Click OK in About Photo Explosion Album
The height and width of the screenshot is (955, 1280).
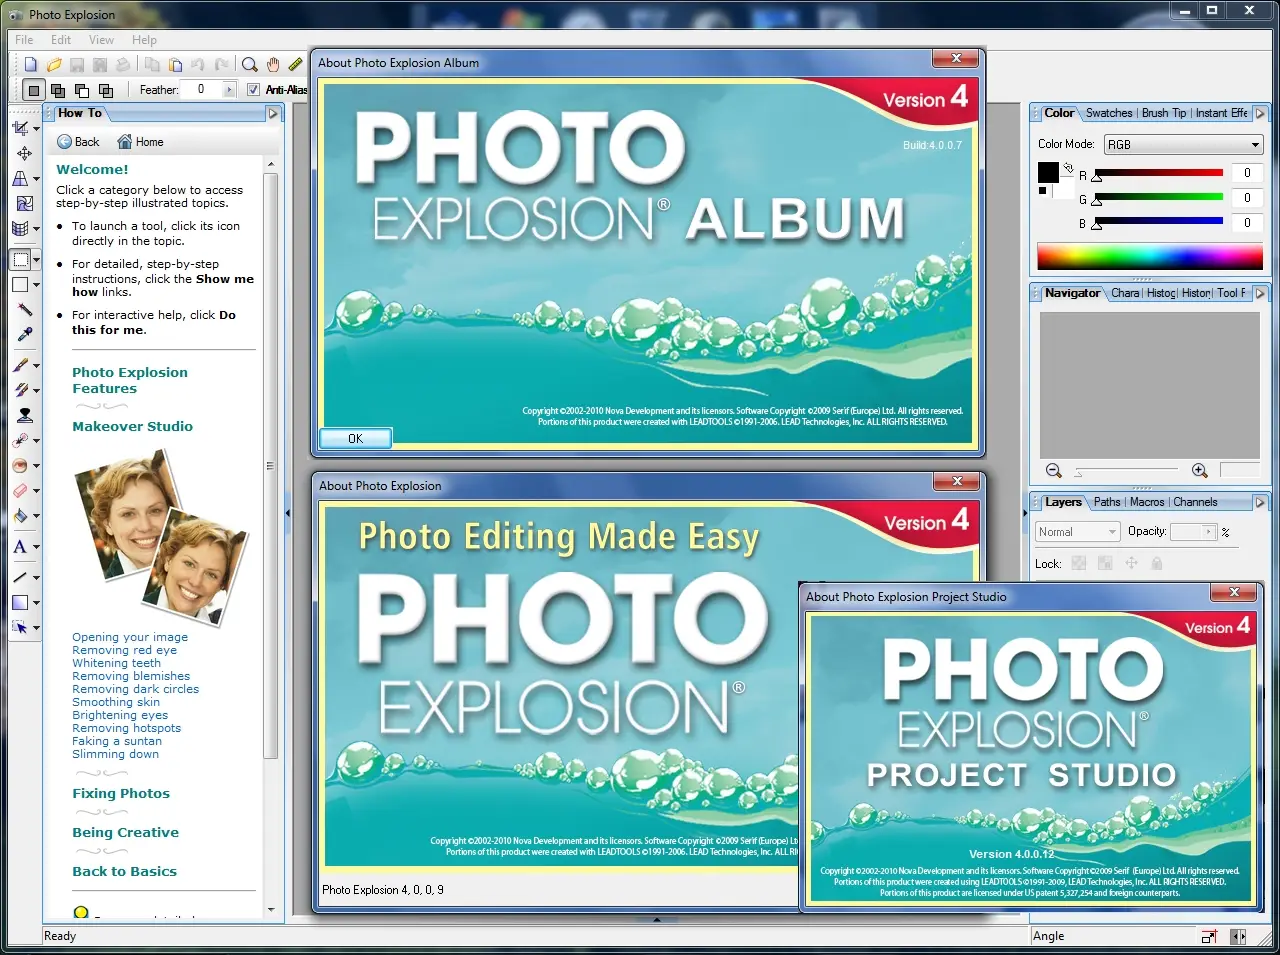(355, 438)
